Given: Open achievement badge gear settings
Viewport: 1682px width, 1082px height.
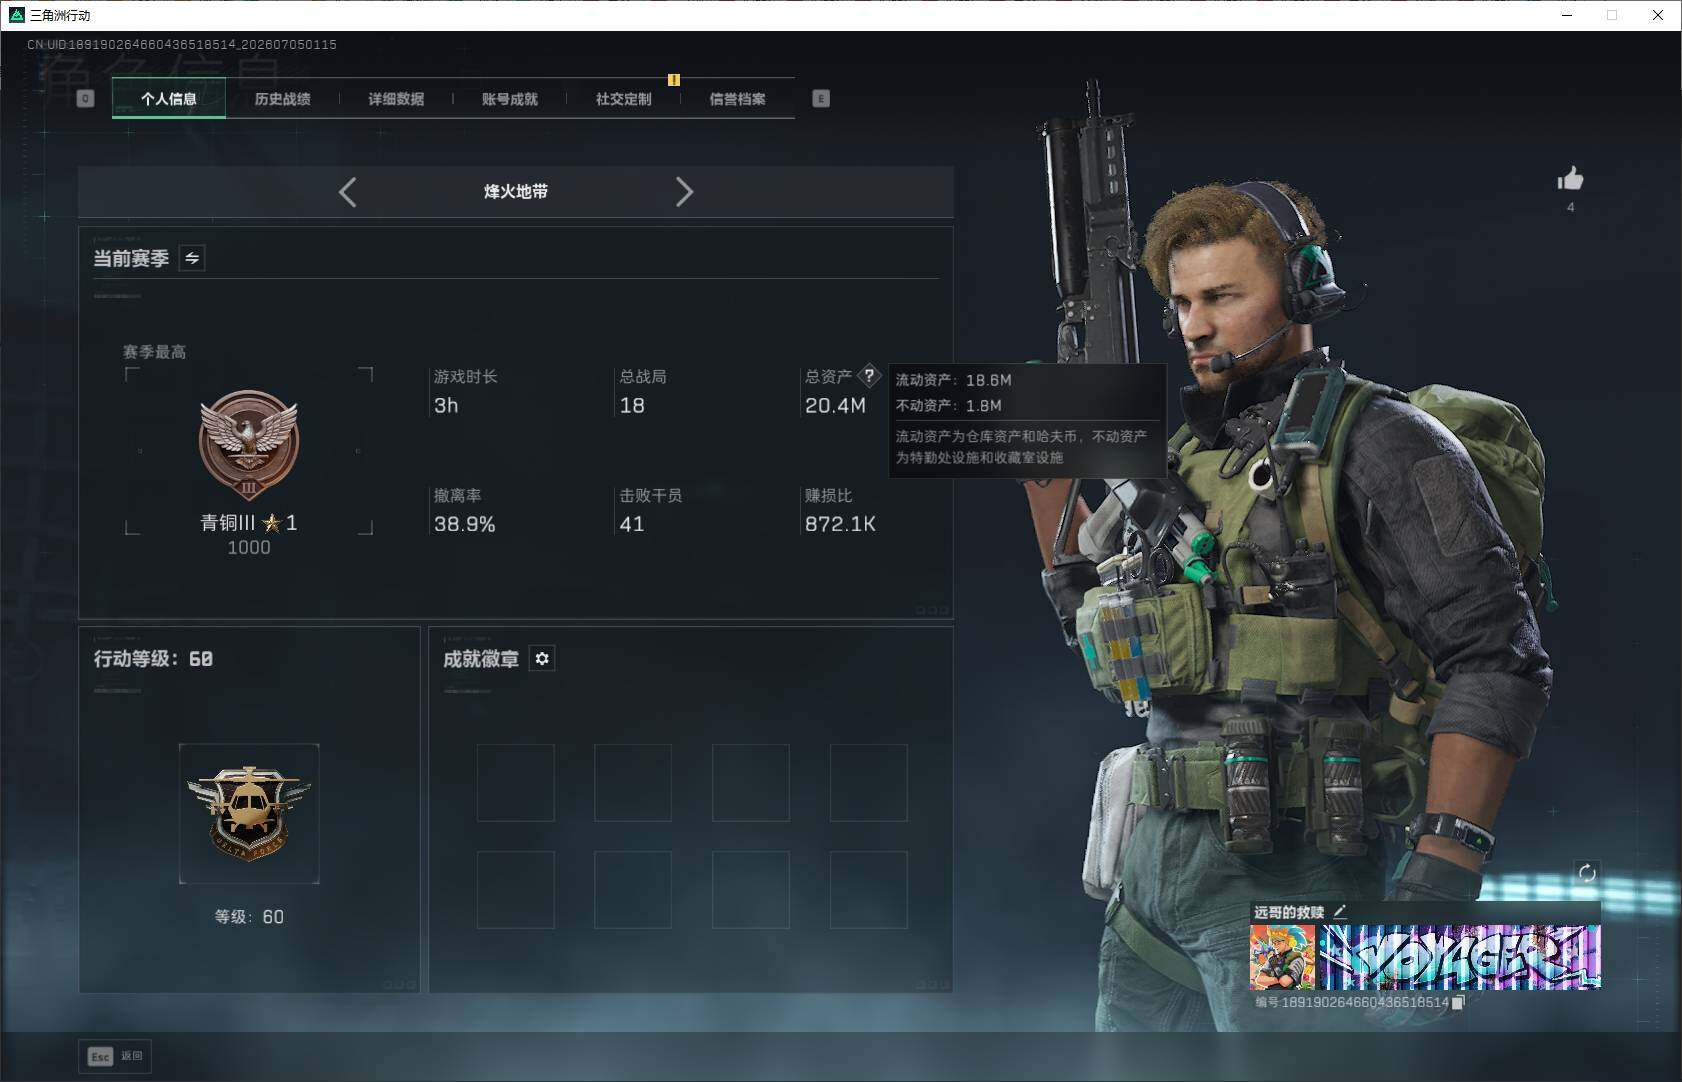Looking at the screenshot, I should coord(542,658).
